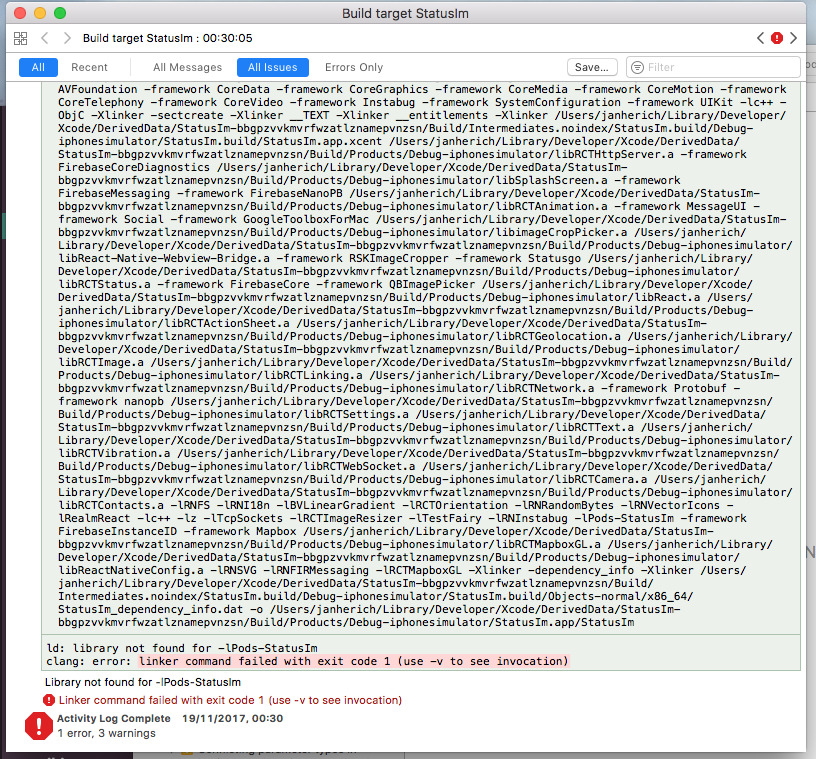
Task: Click the filter icon inside the filter field
Action: coord(637,67)
